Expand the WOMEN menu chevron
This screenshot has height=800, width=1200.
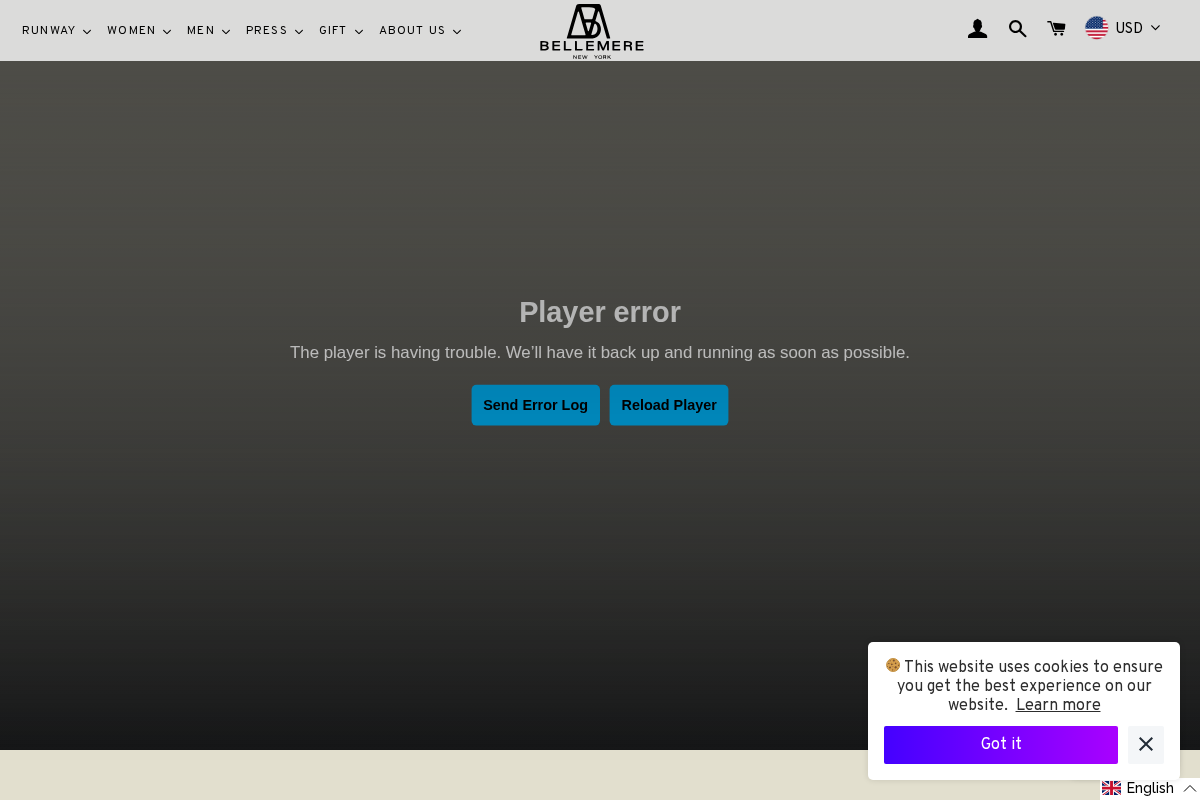pos(167,31)
